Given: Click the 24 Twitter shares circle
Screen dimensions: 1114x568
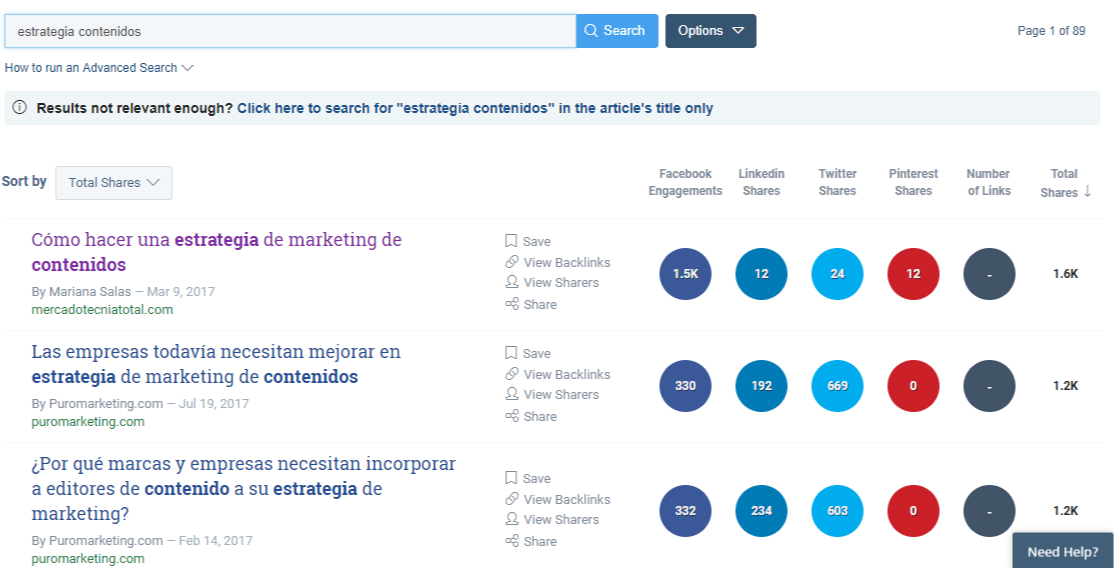Looking at the screenshot, I should pos(837,274).
